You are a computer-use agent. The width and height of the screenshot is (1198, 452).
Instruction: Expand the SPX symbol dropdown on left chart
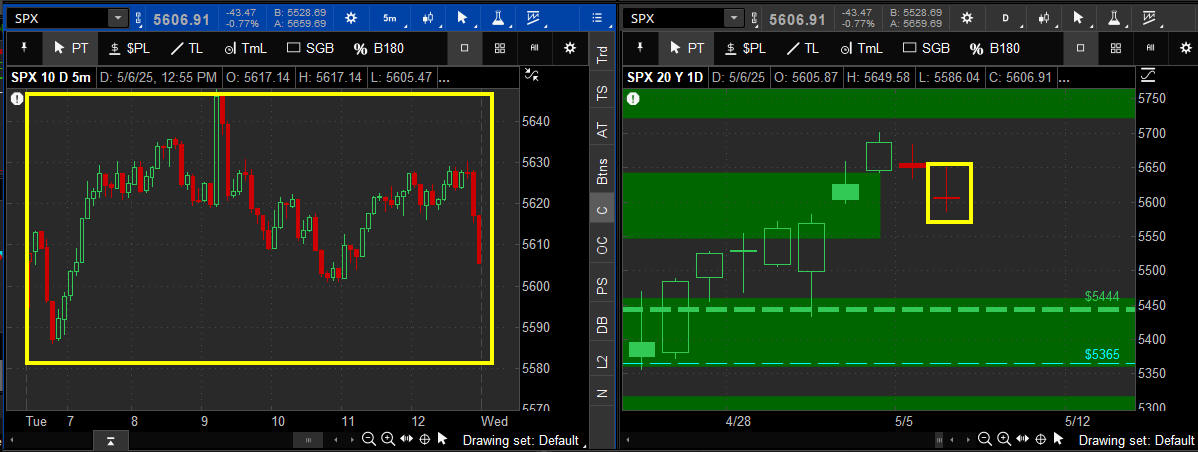(x=117, y=18)
